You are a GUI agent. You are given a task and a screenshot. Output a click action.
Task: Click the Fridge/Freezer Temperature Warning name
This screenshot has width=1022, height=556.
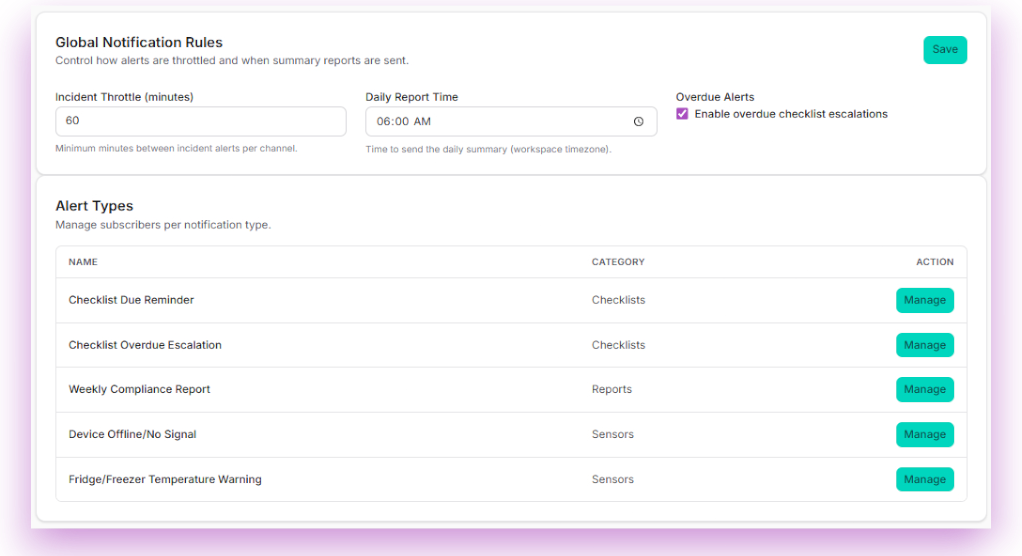[165, 479]
